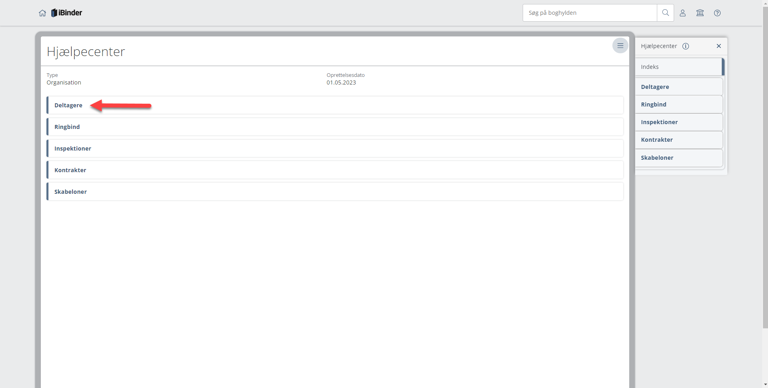Screen dimensions: 768x388
Task: Show info for the Hjælpecenter side panel
Action: (686, 46)
